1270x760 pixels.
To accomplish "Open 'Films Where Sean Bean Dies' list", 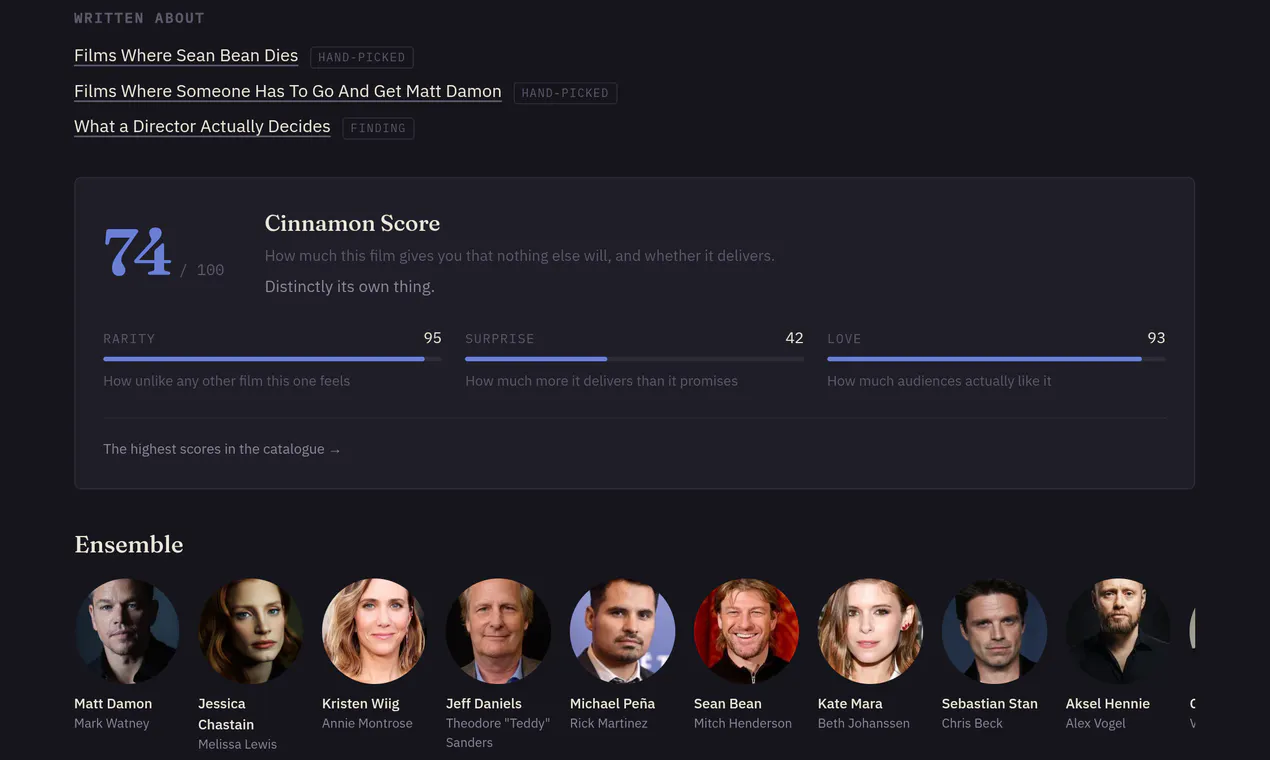I will pos(186,56).
